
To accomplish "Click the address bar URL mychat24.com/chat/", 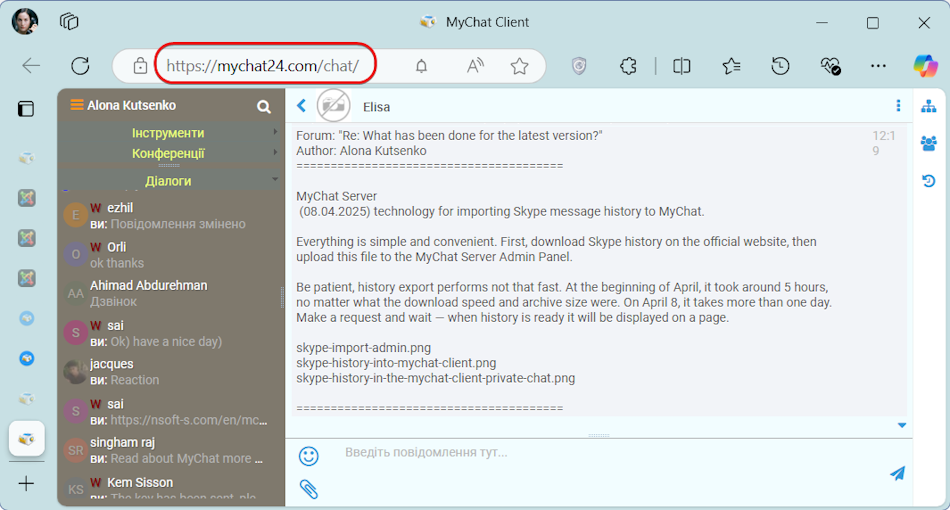I will click(263, 65).
